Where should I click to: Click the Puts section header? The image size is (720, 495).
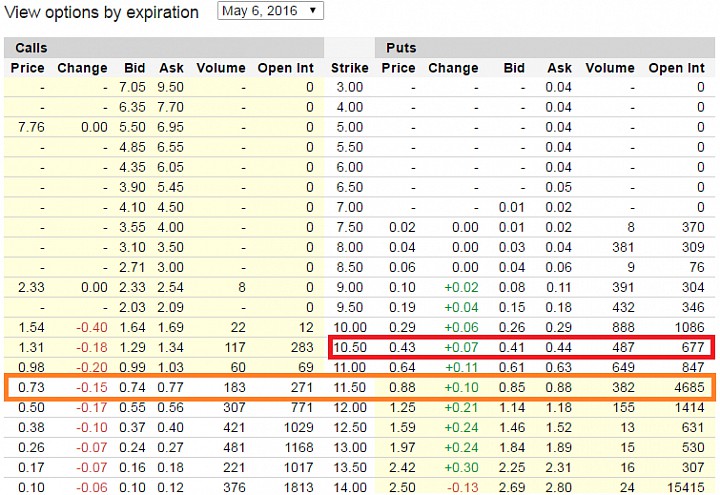401,48
